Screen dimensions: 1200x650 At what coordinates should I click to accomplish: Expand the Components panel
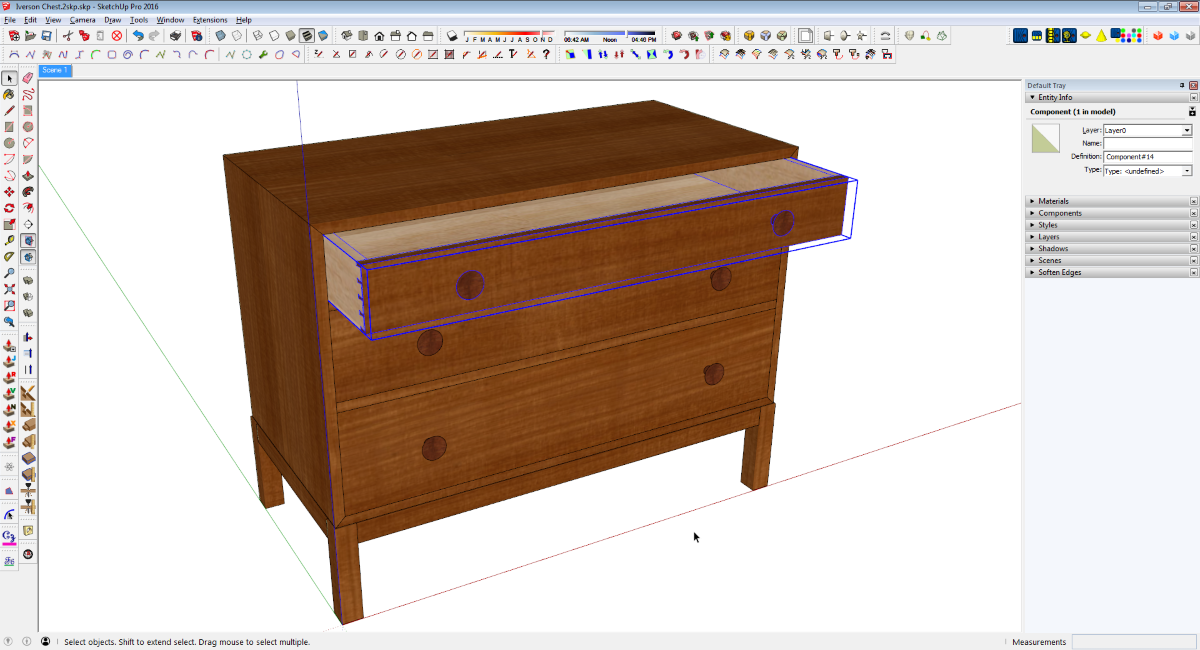click(x=1031, y=213)
